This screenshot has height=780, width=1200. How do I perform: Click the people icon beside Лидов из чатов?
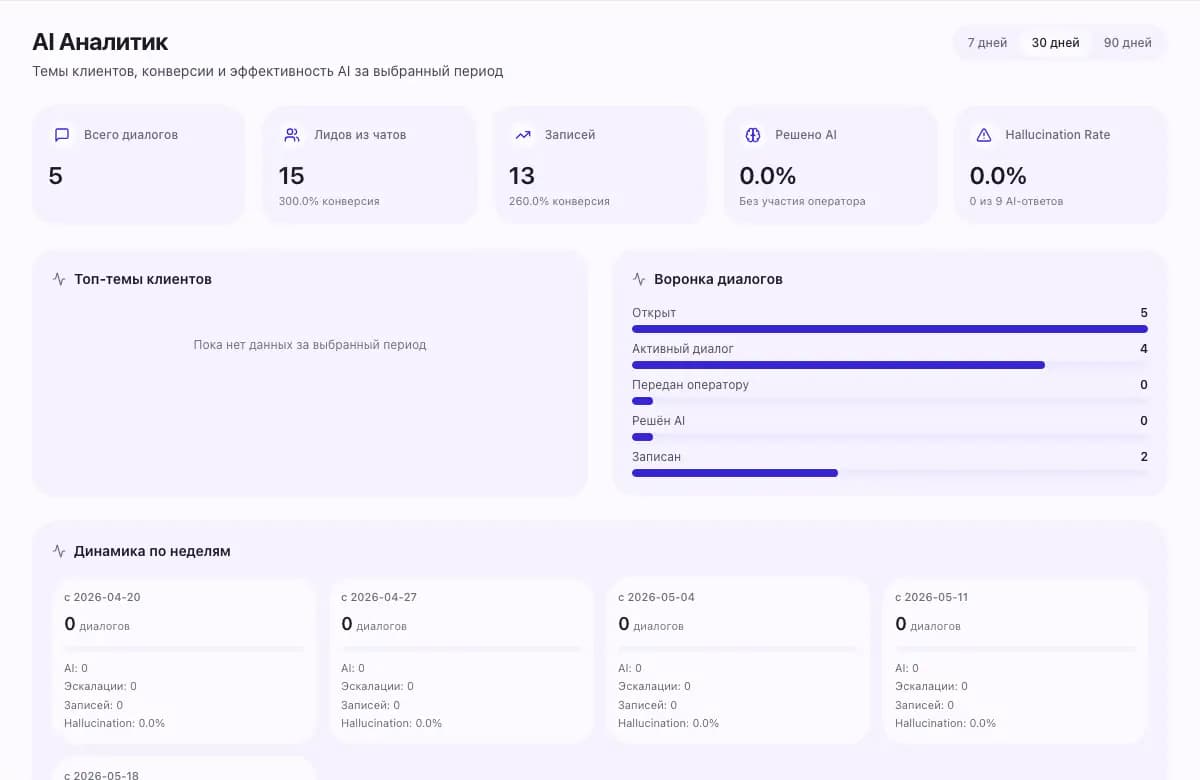(292, 134)
